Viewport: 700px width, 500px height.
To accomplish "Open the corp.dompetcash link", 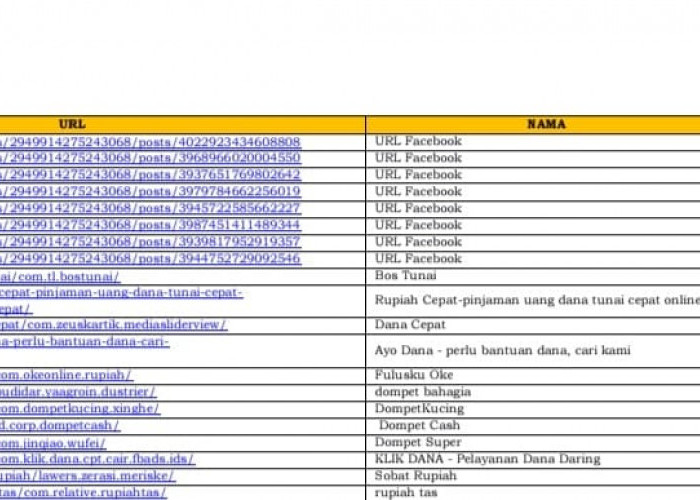I will pyautogui.click(x=60, y=425).
